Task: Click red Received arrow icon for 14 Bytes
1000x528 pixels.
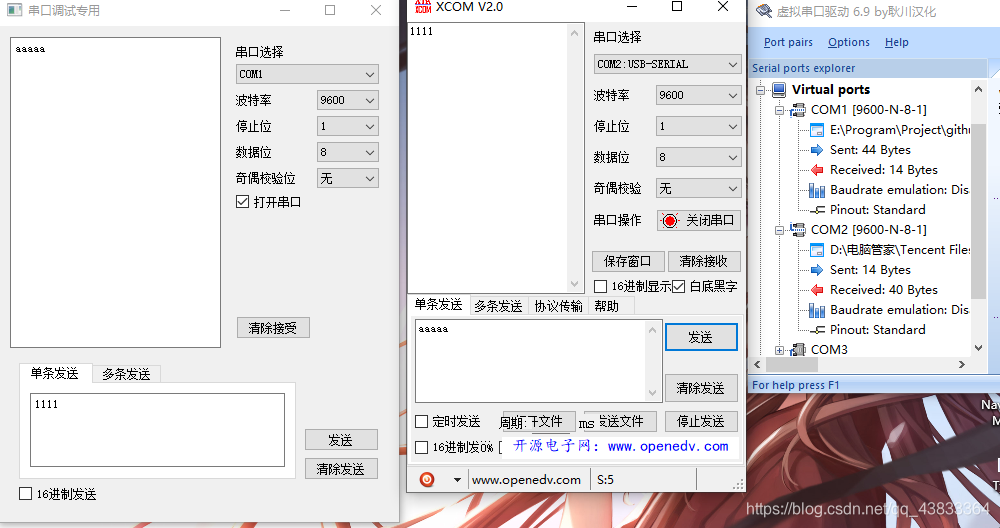Action: pos(817,170)
